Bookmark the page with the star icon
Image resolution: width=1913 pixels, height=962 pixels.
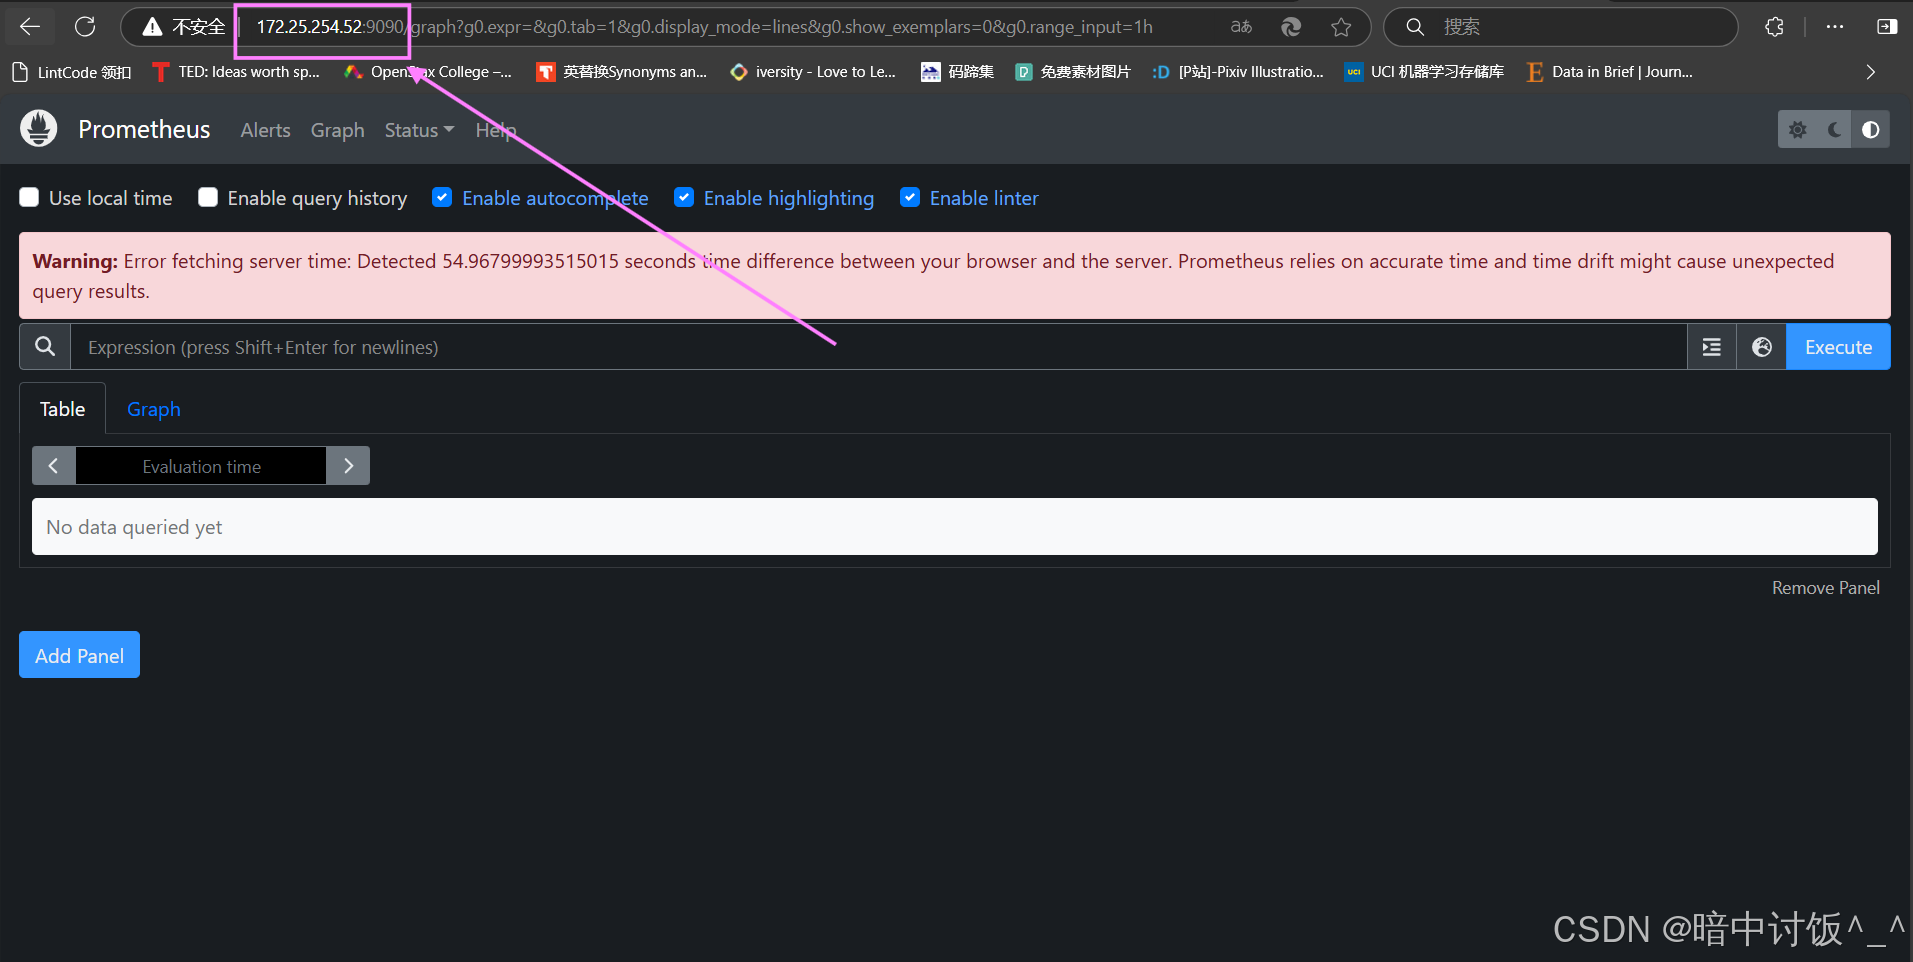[x=1341, y=27]
